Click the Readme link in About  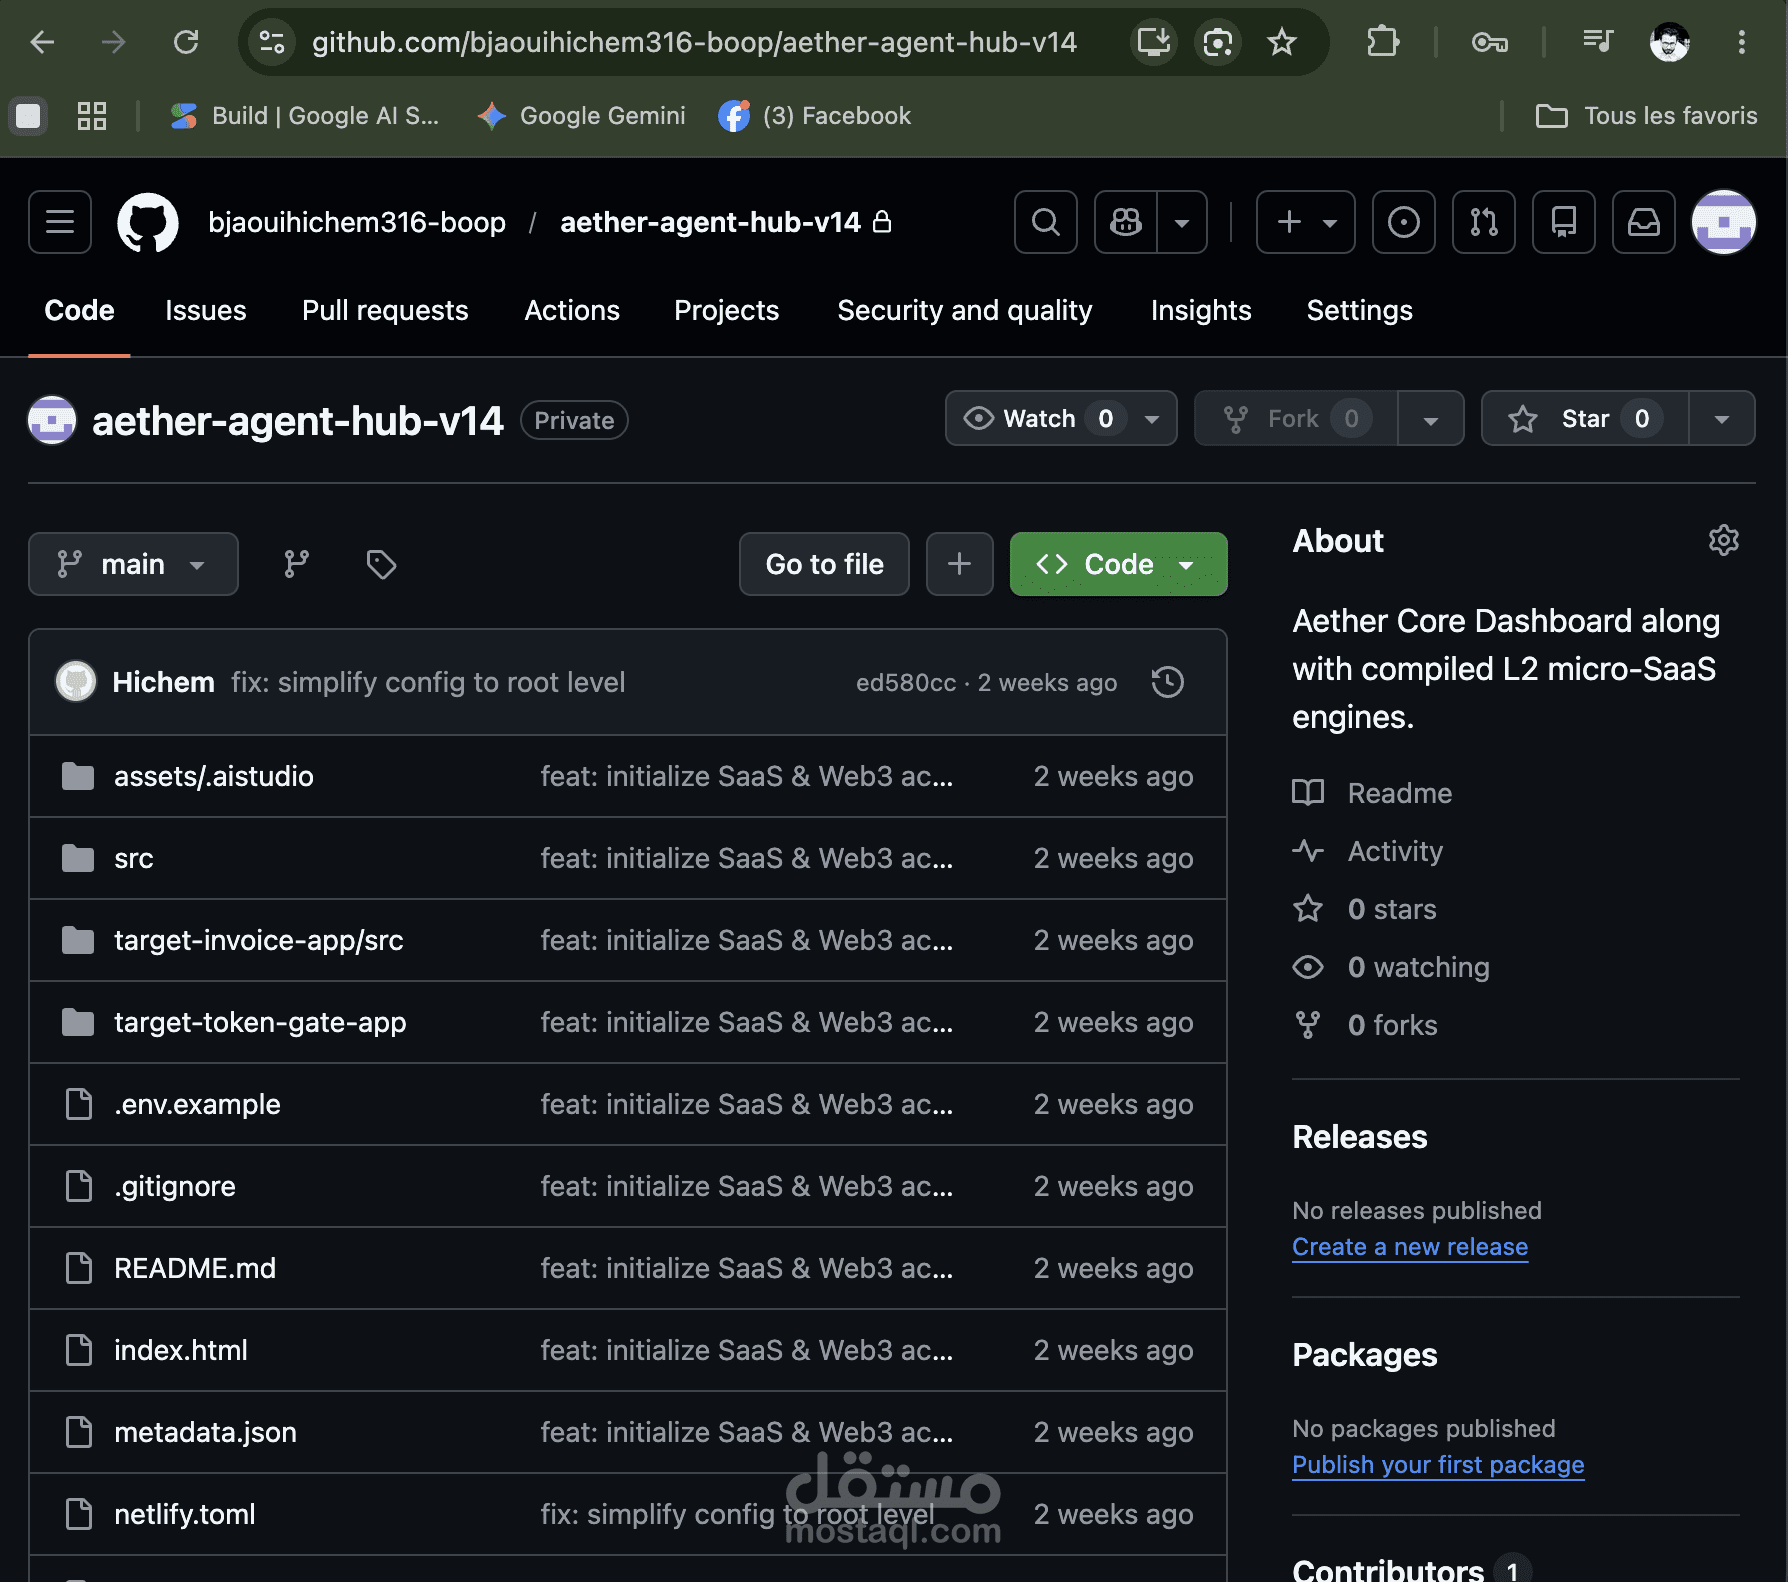pyautogui.click(x=1372, y=793)
